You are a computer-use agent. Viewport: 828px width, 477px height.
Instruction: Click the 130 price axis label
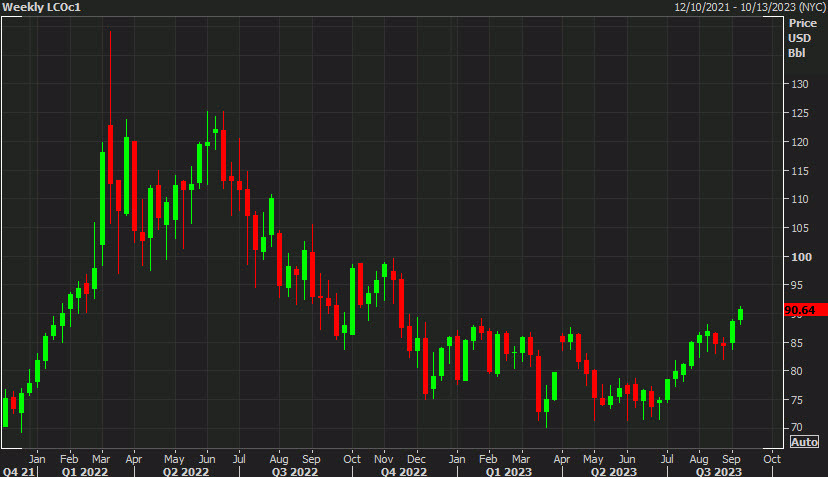tap(799, 84)
